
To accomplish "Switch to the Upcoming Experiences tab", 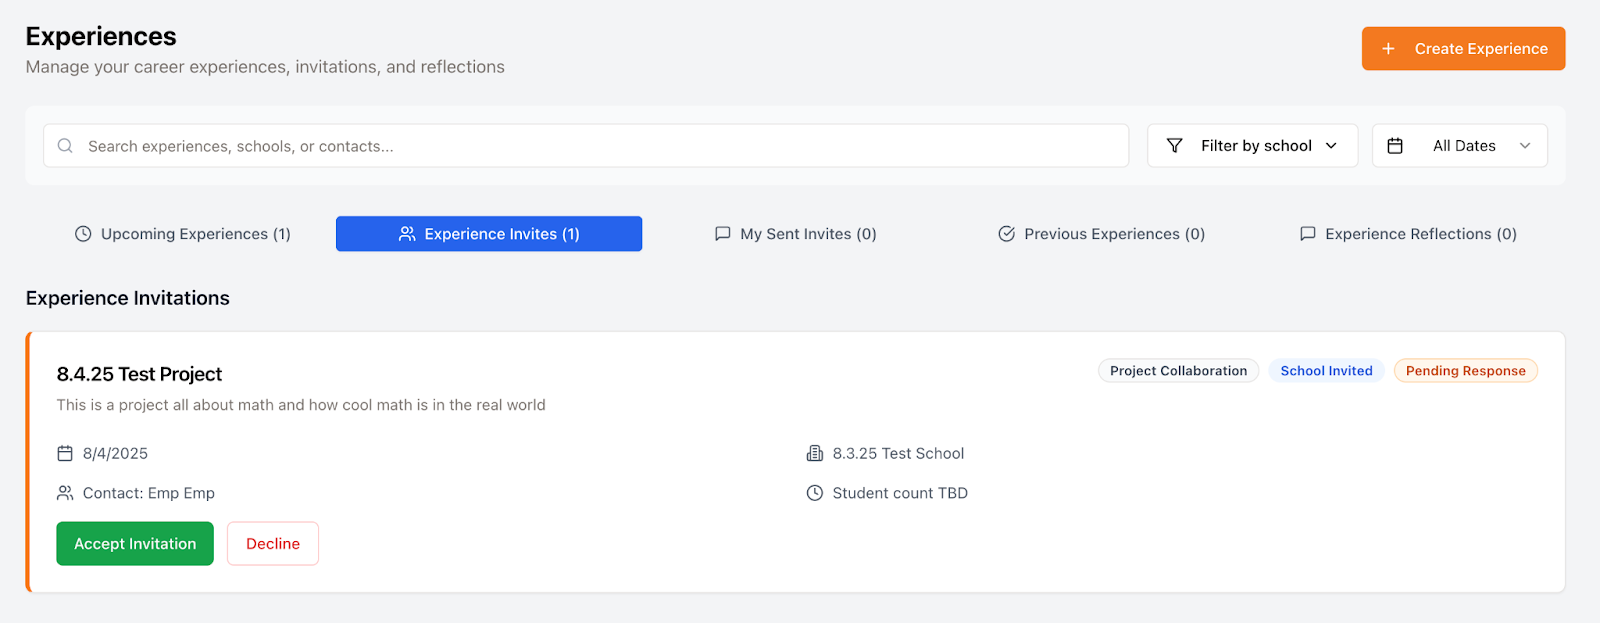I will [183, 234].
